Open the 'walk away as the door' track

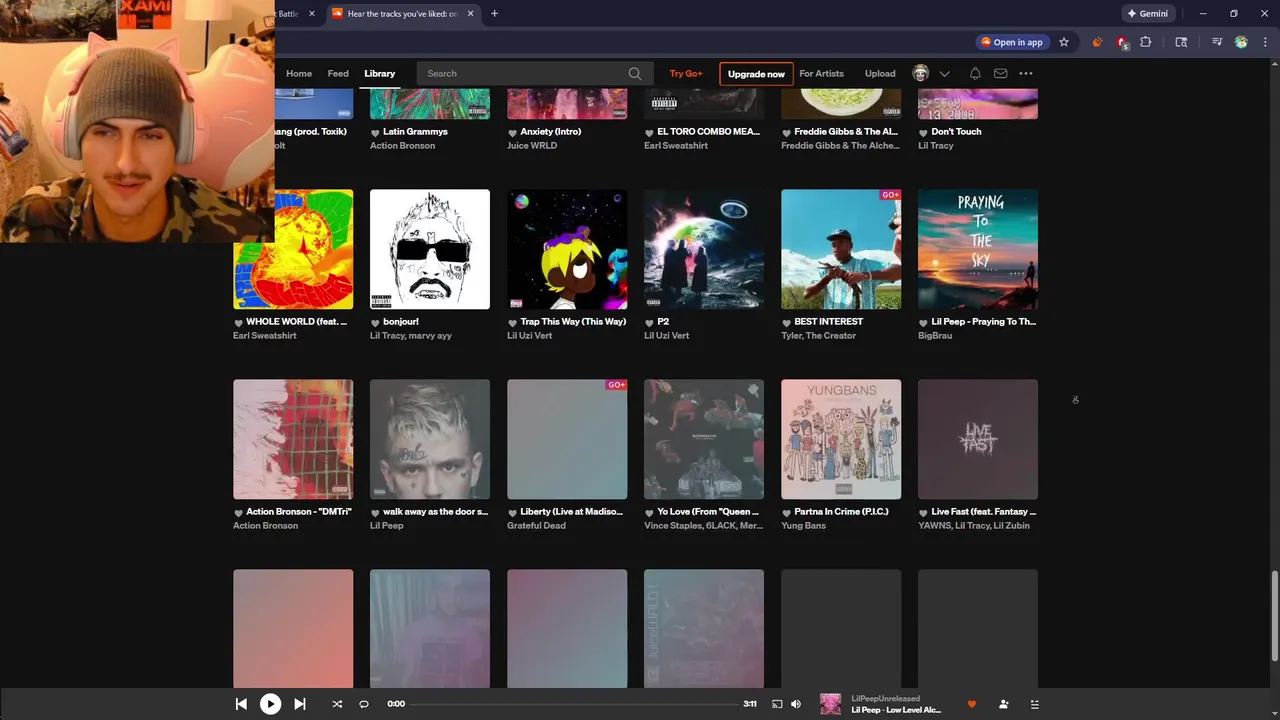click(x=436, y=512)
